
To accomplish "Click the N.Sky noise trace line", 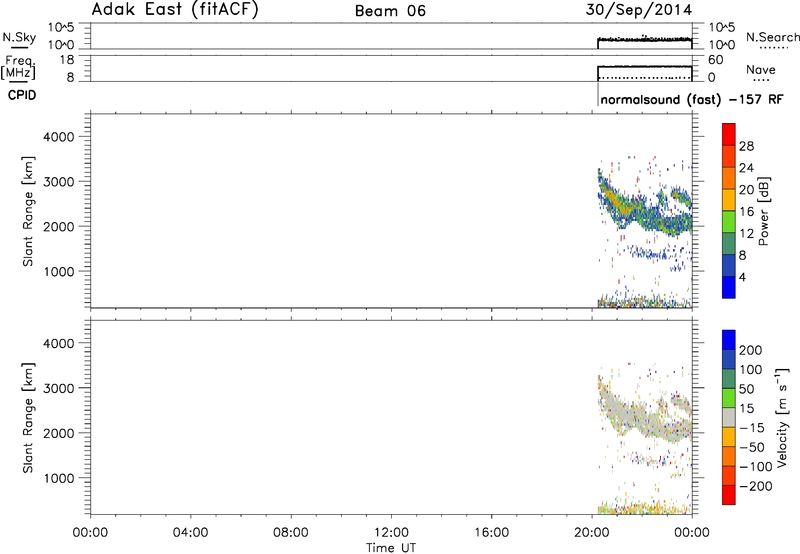I will pos(645,39).
